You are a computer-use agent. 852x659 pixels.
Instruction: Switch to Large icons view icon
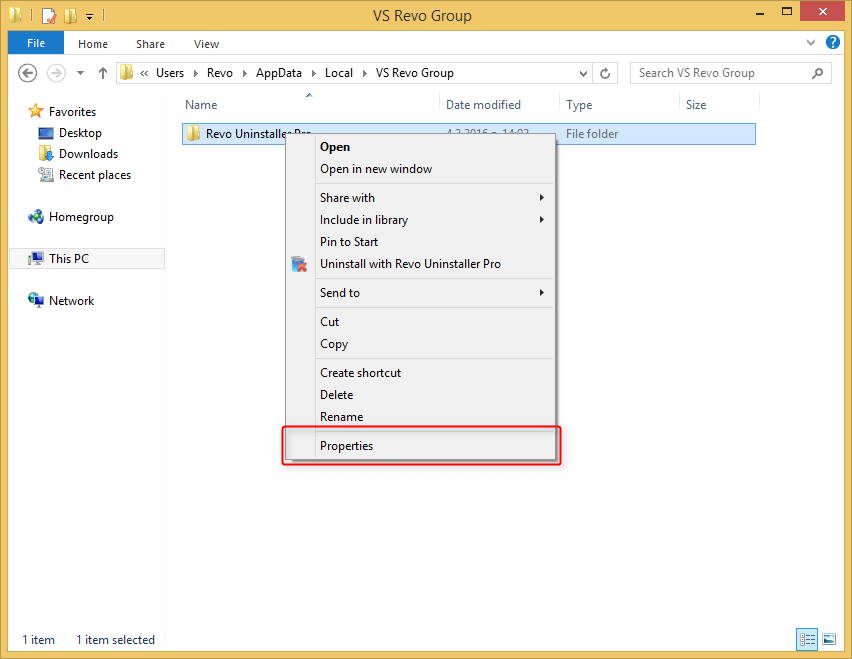click(x=829, y=639)
